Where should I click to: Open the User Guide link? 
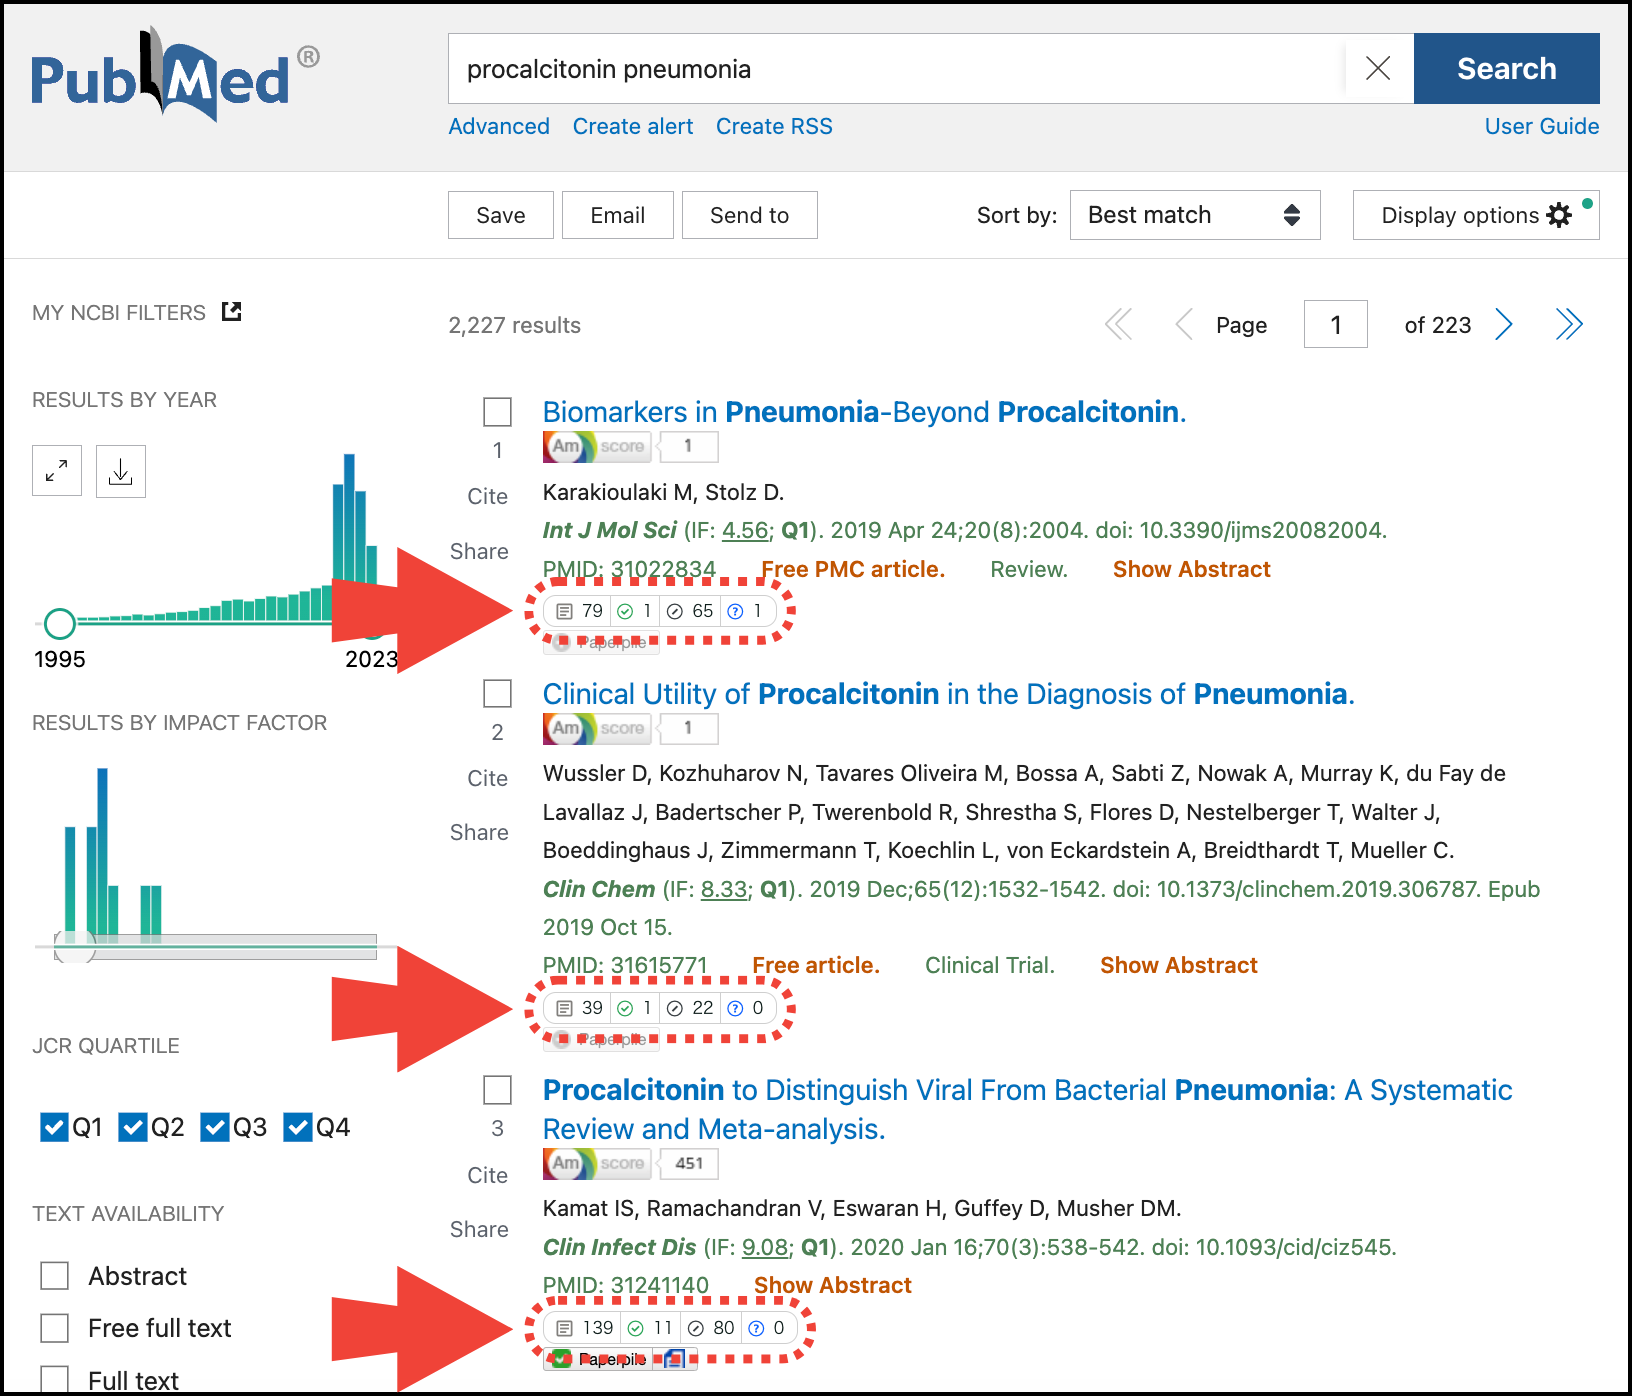pyautogui.click(x=1541, y=126)
